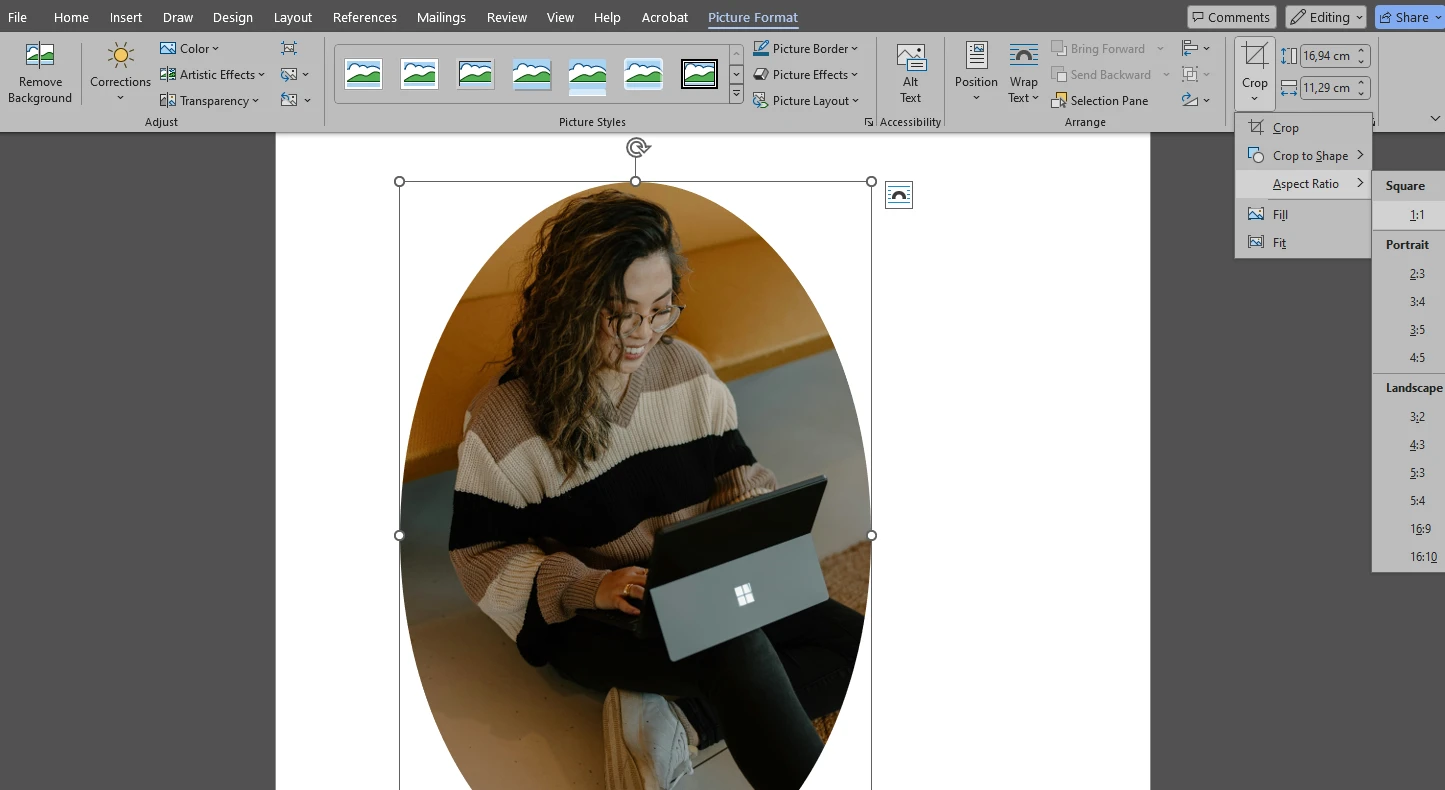
Task: Open the Position dropdown
Action: point(976,72)
